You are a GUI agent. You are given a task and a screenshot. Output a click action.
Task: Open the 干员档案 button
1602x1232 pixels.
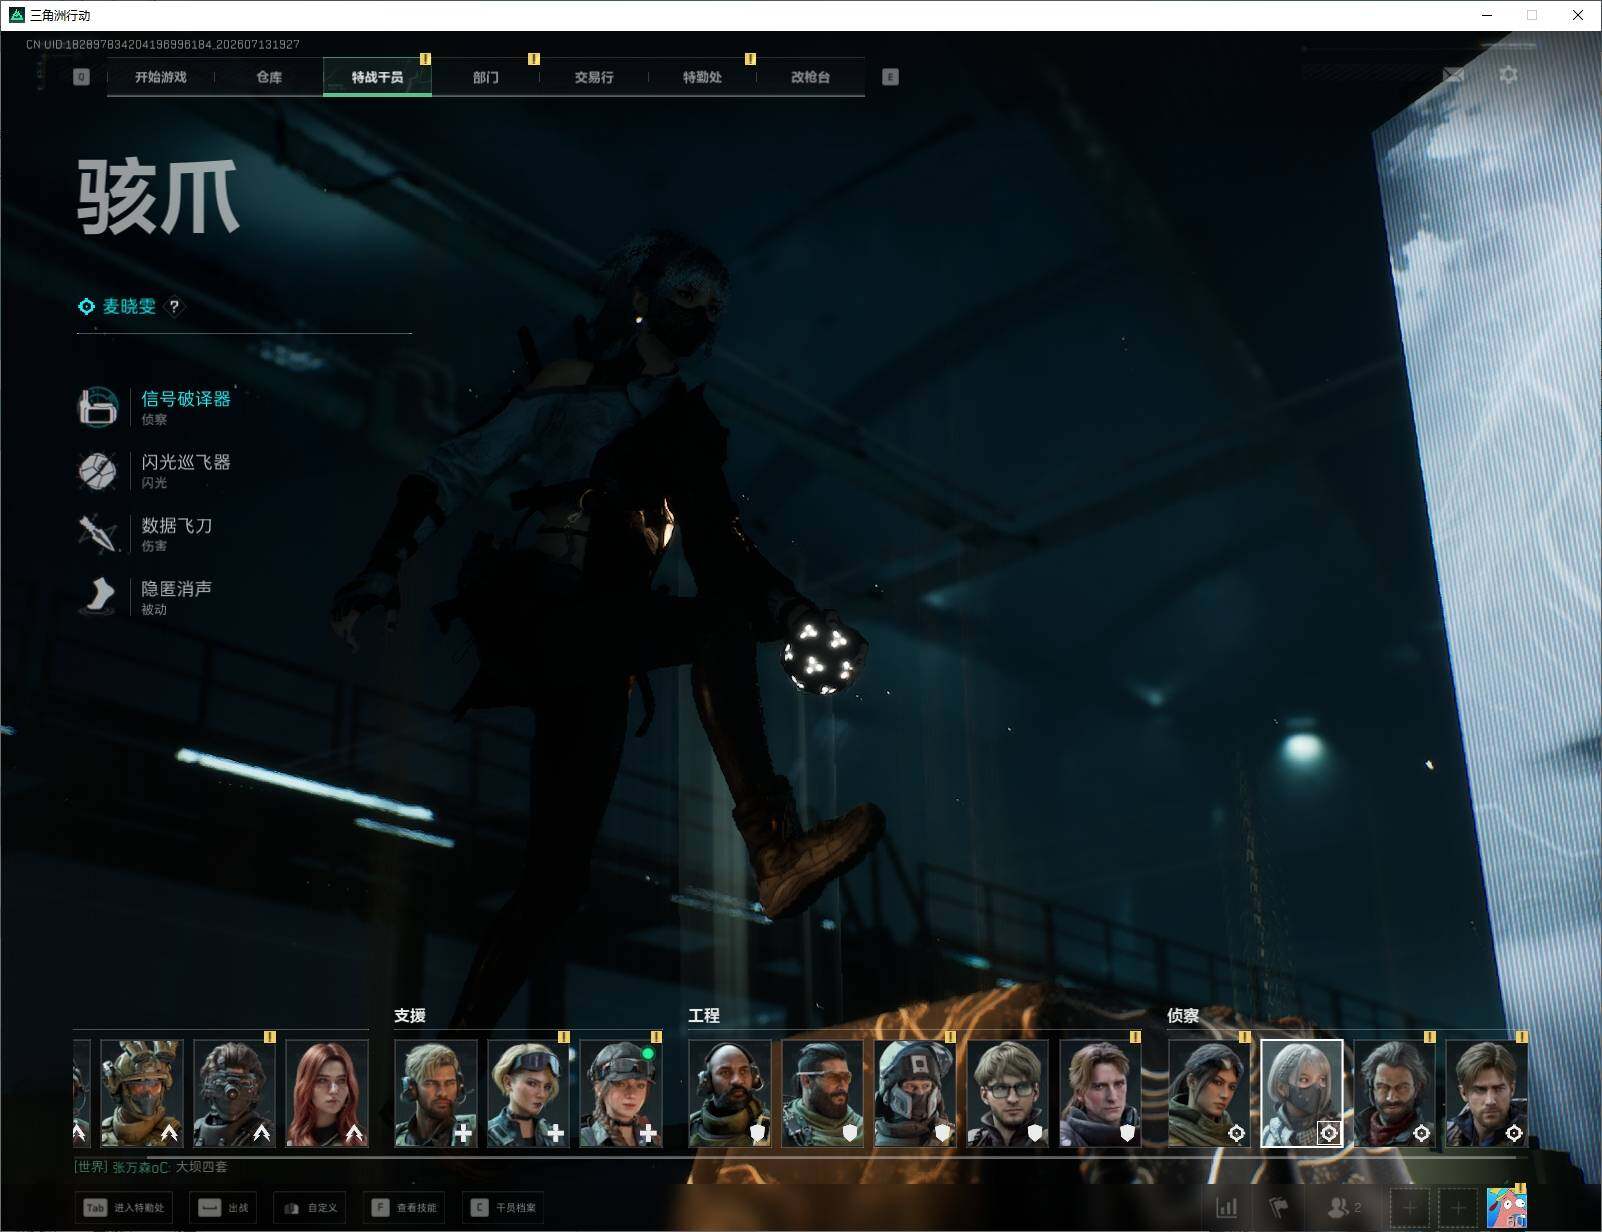[x=504, y=1208]
